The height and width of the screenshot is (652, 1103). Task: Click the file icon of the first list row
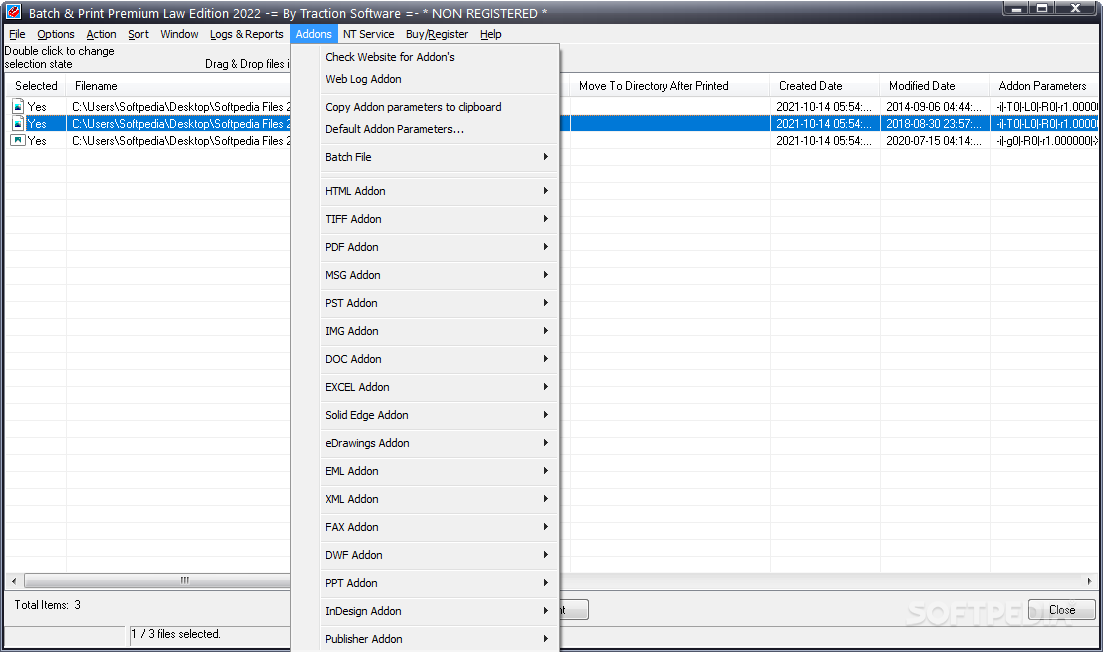point(18,106)
